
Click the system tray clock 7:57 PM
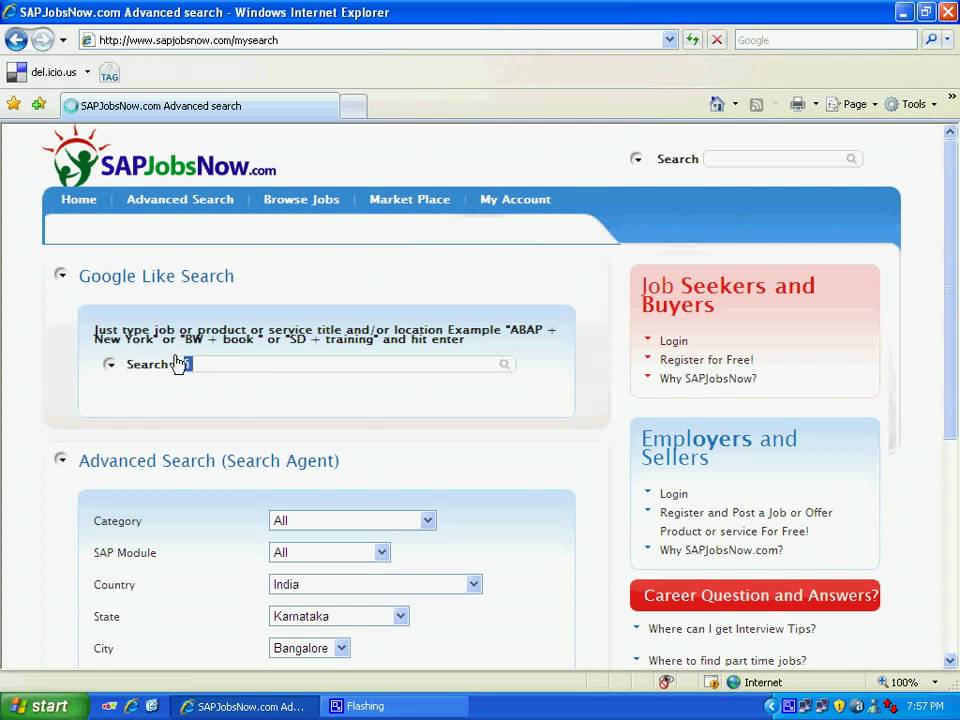point(925,706)
